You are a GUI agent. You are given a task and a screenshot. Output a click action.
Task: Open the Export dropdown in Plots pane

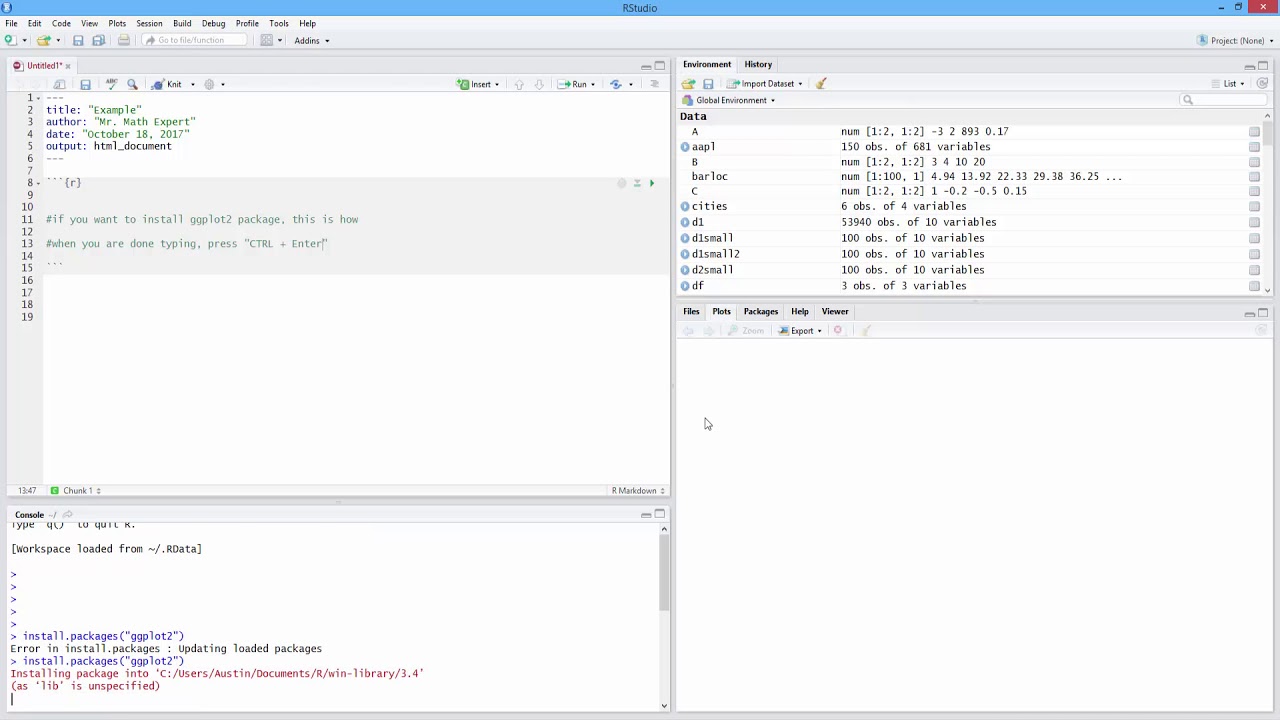[x=800, y=331]
